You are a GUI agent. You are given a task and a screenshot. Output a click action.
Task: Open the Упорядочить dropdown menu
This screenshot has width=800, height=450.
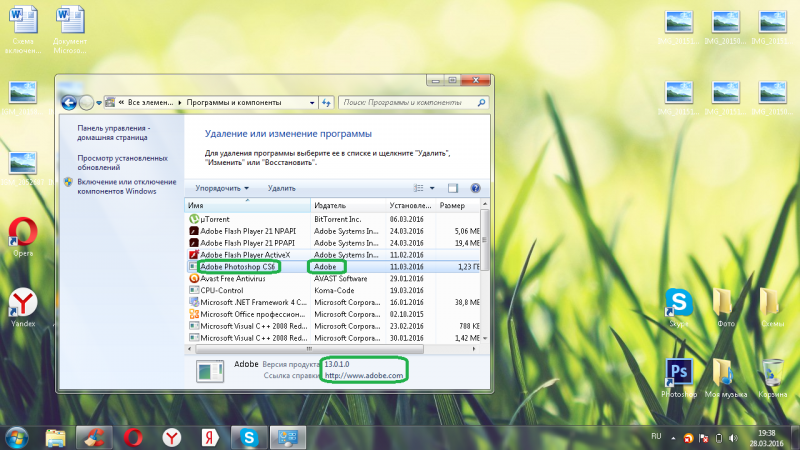[222, 188]
